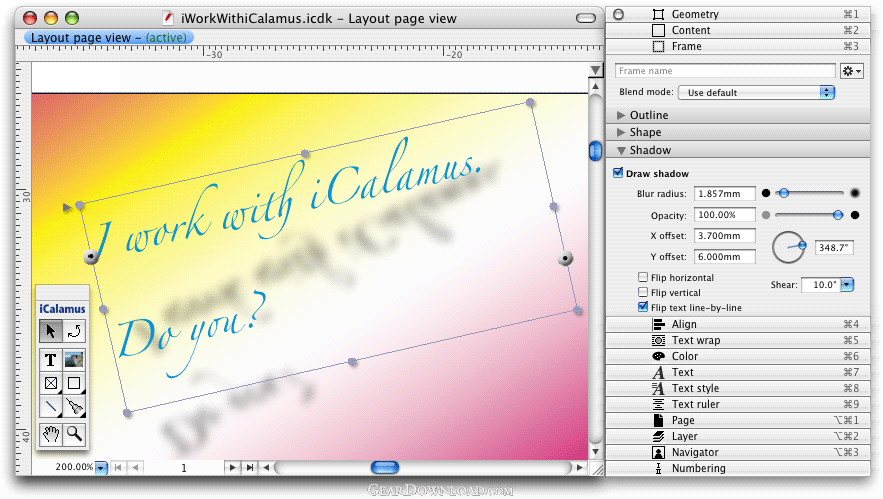Open the 200.00% zoom level dropdown
Image resolution: width=883 pixels, height=499 pixels.
pyautogui.click(x=101, y=467)
